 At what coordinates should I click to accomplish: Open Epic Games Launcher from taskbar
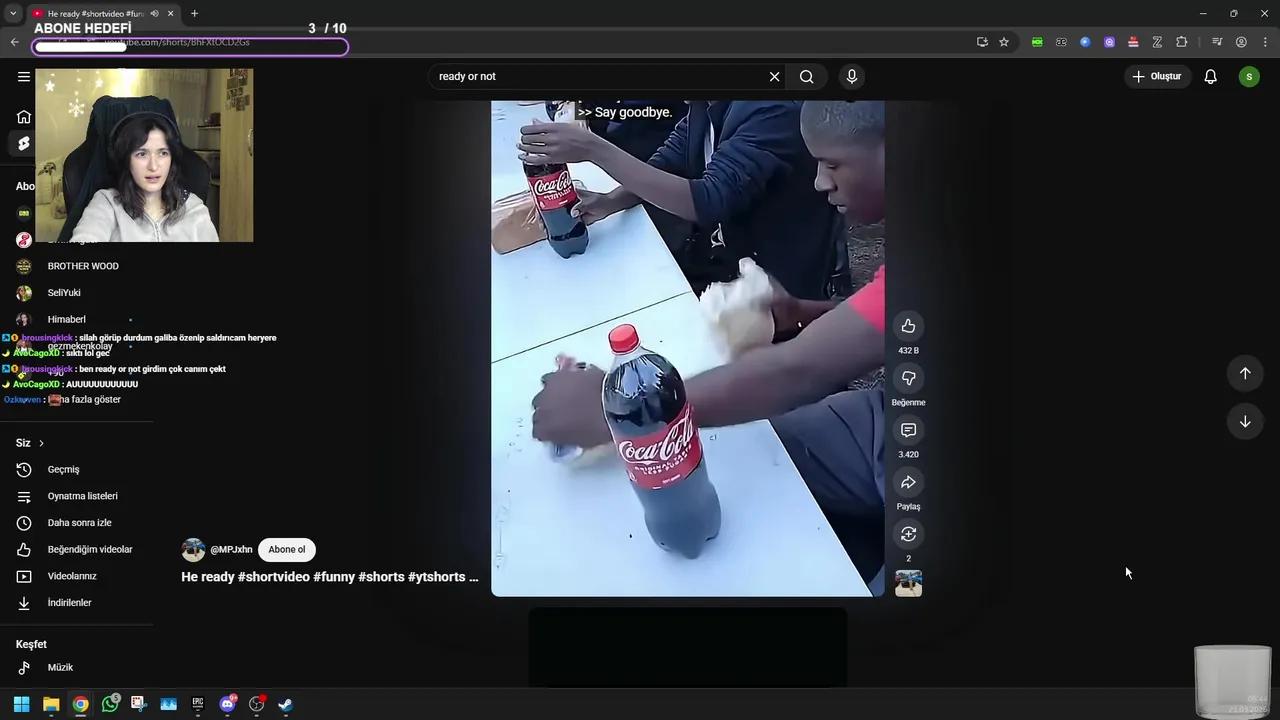click(198, 704)
